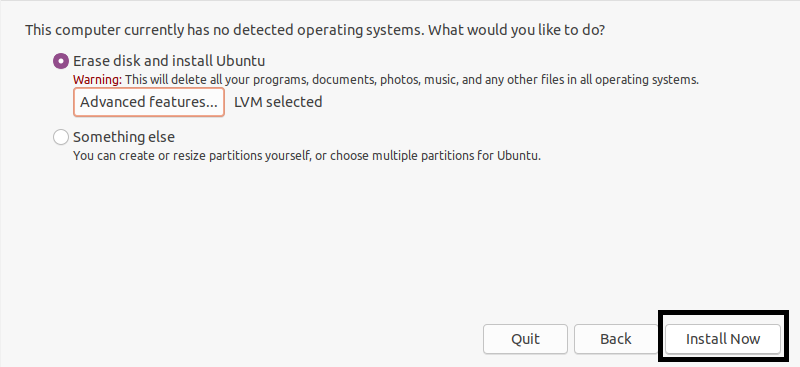
Task: Click the button between Quit and Install Now
Action: tap(616, 339)
